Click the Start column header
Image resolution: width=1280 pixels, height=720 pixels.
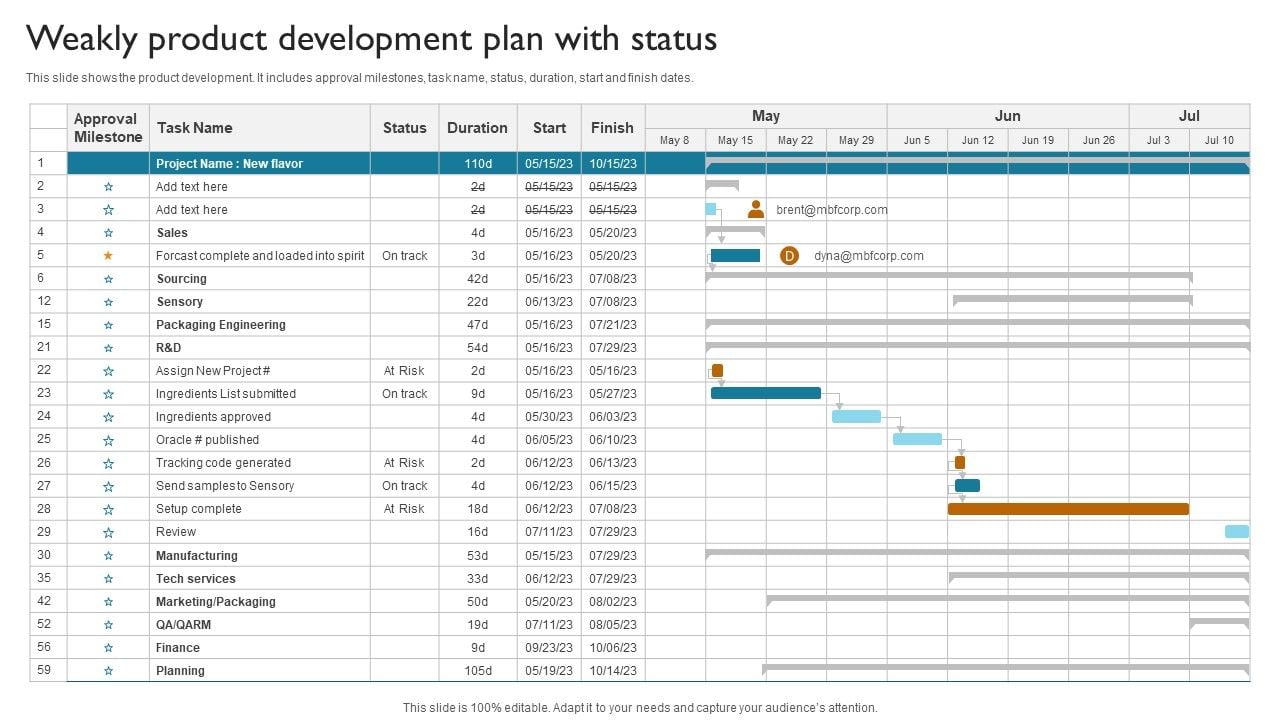[549, 128]
